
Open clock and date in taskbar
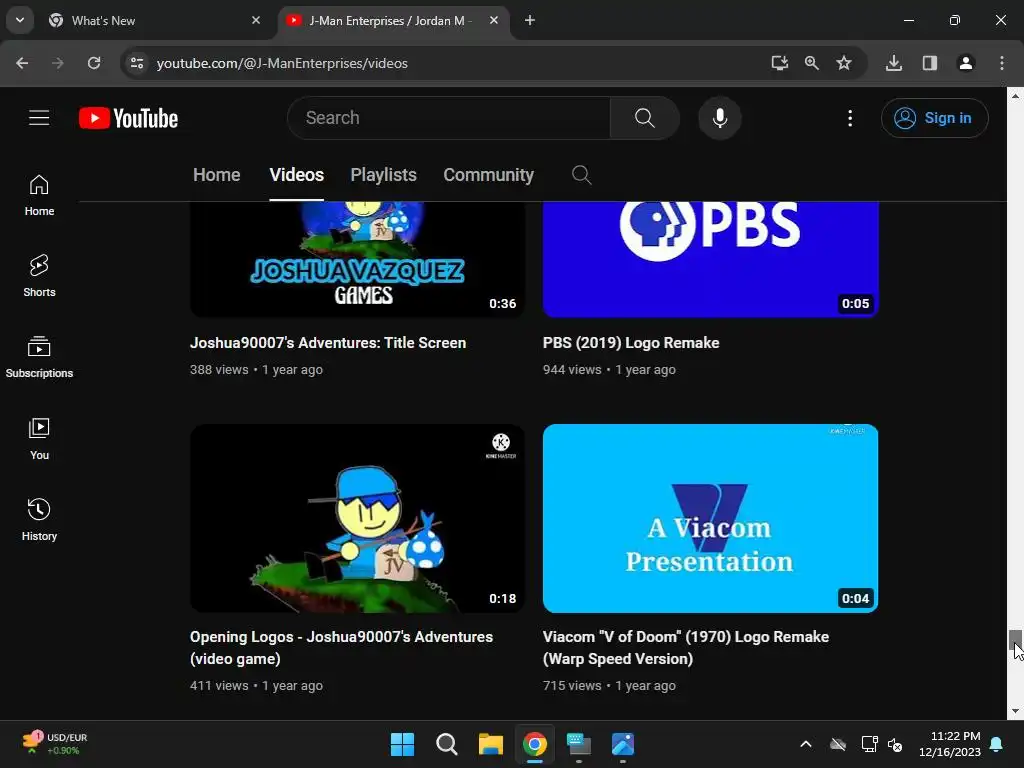[x=950, y=744]
